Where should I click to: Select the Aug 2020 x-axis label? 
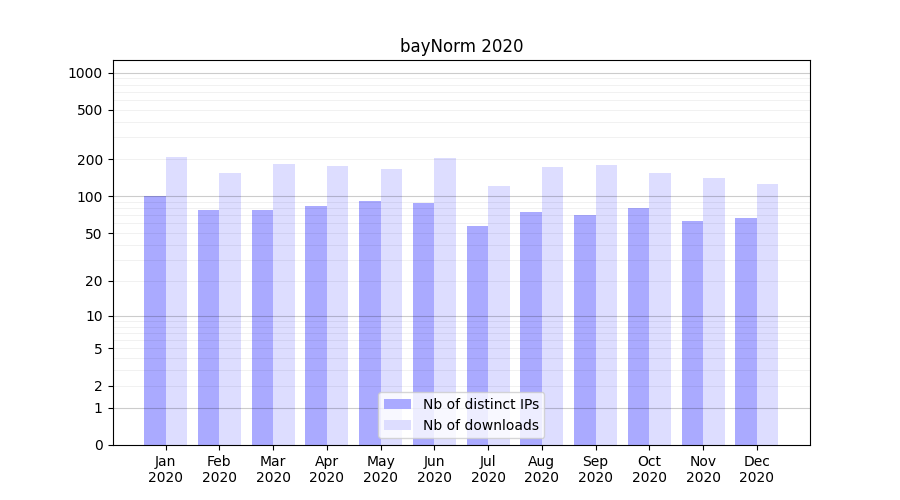pos(541,469)
